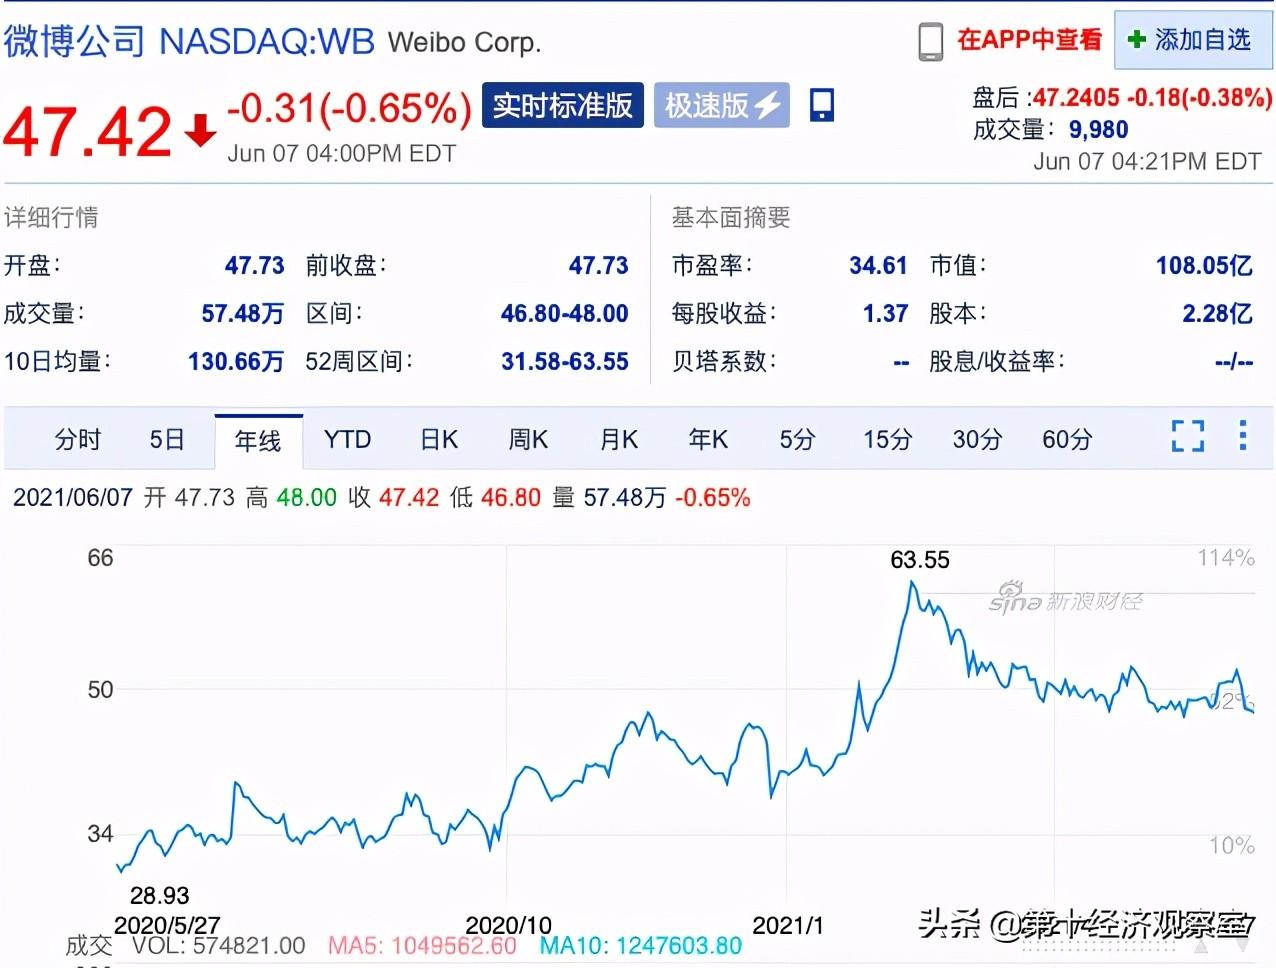Switch to the 日K daily candlestick tab

pyautogui.click(x=438, y=438)
